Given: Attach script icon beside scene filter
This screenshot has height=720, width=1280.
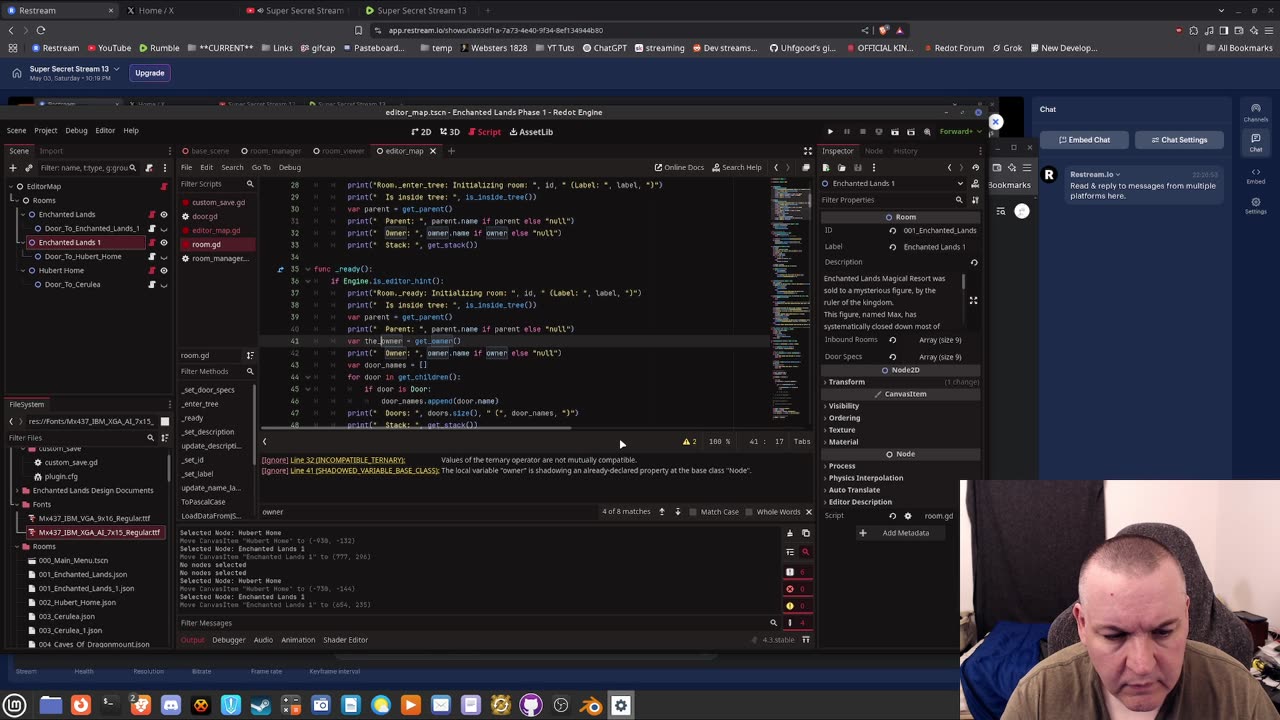Looking at the screenshot, I should point(149,168).
